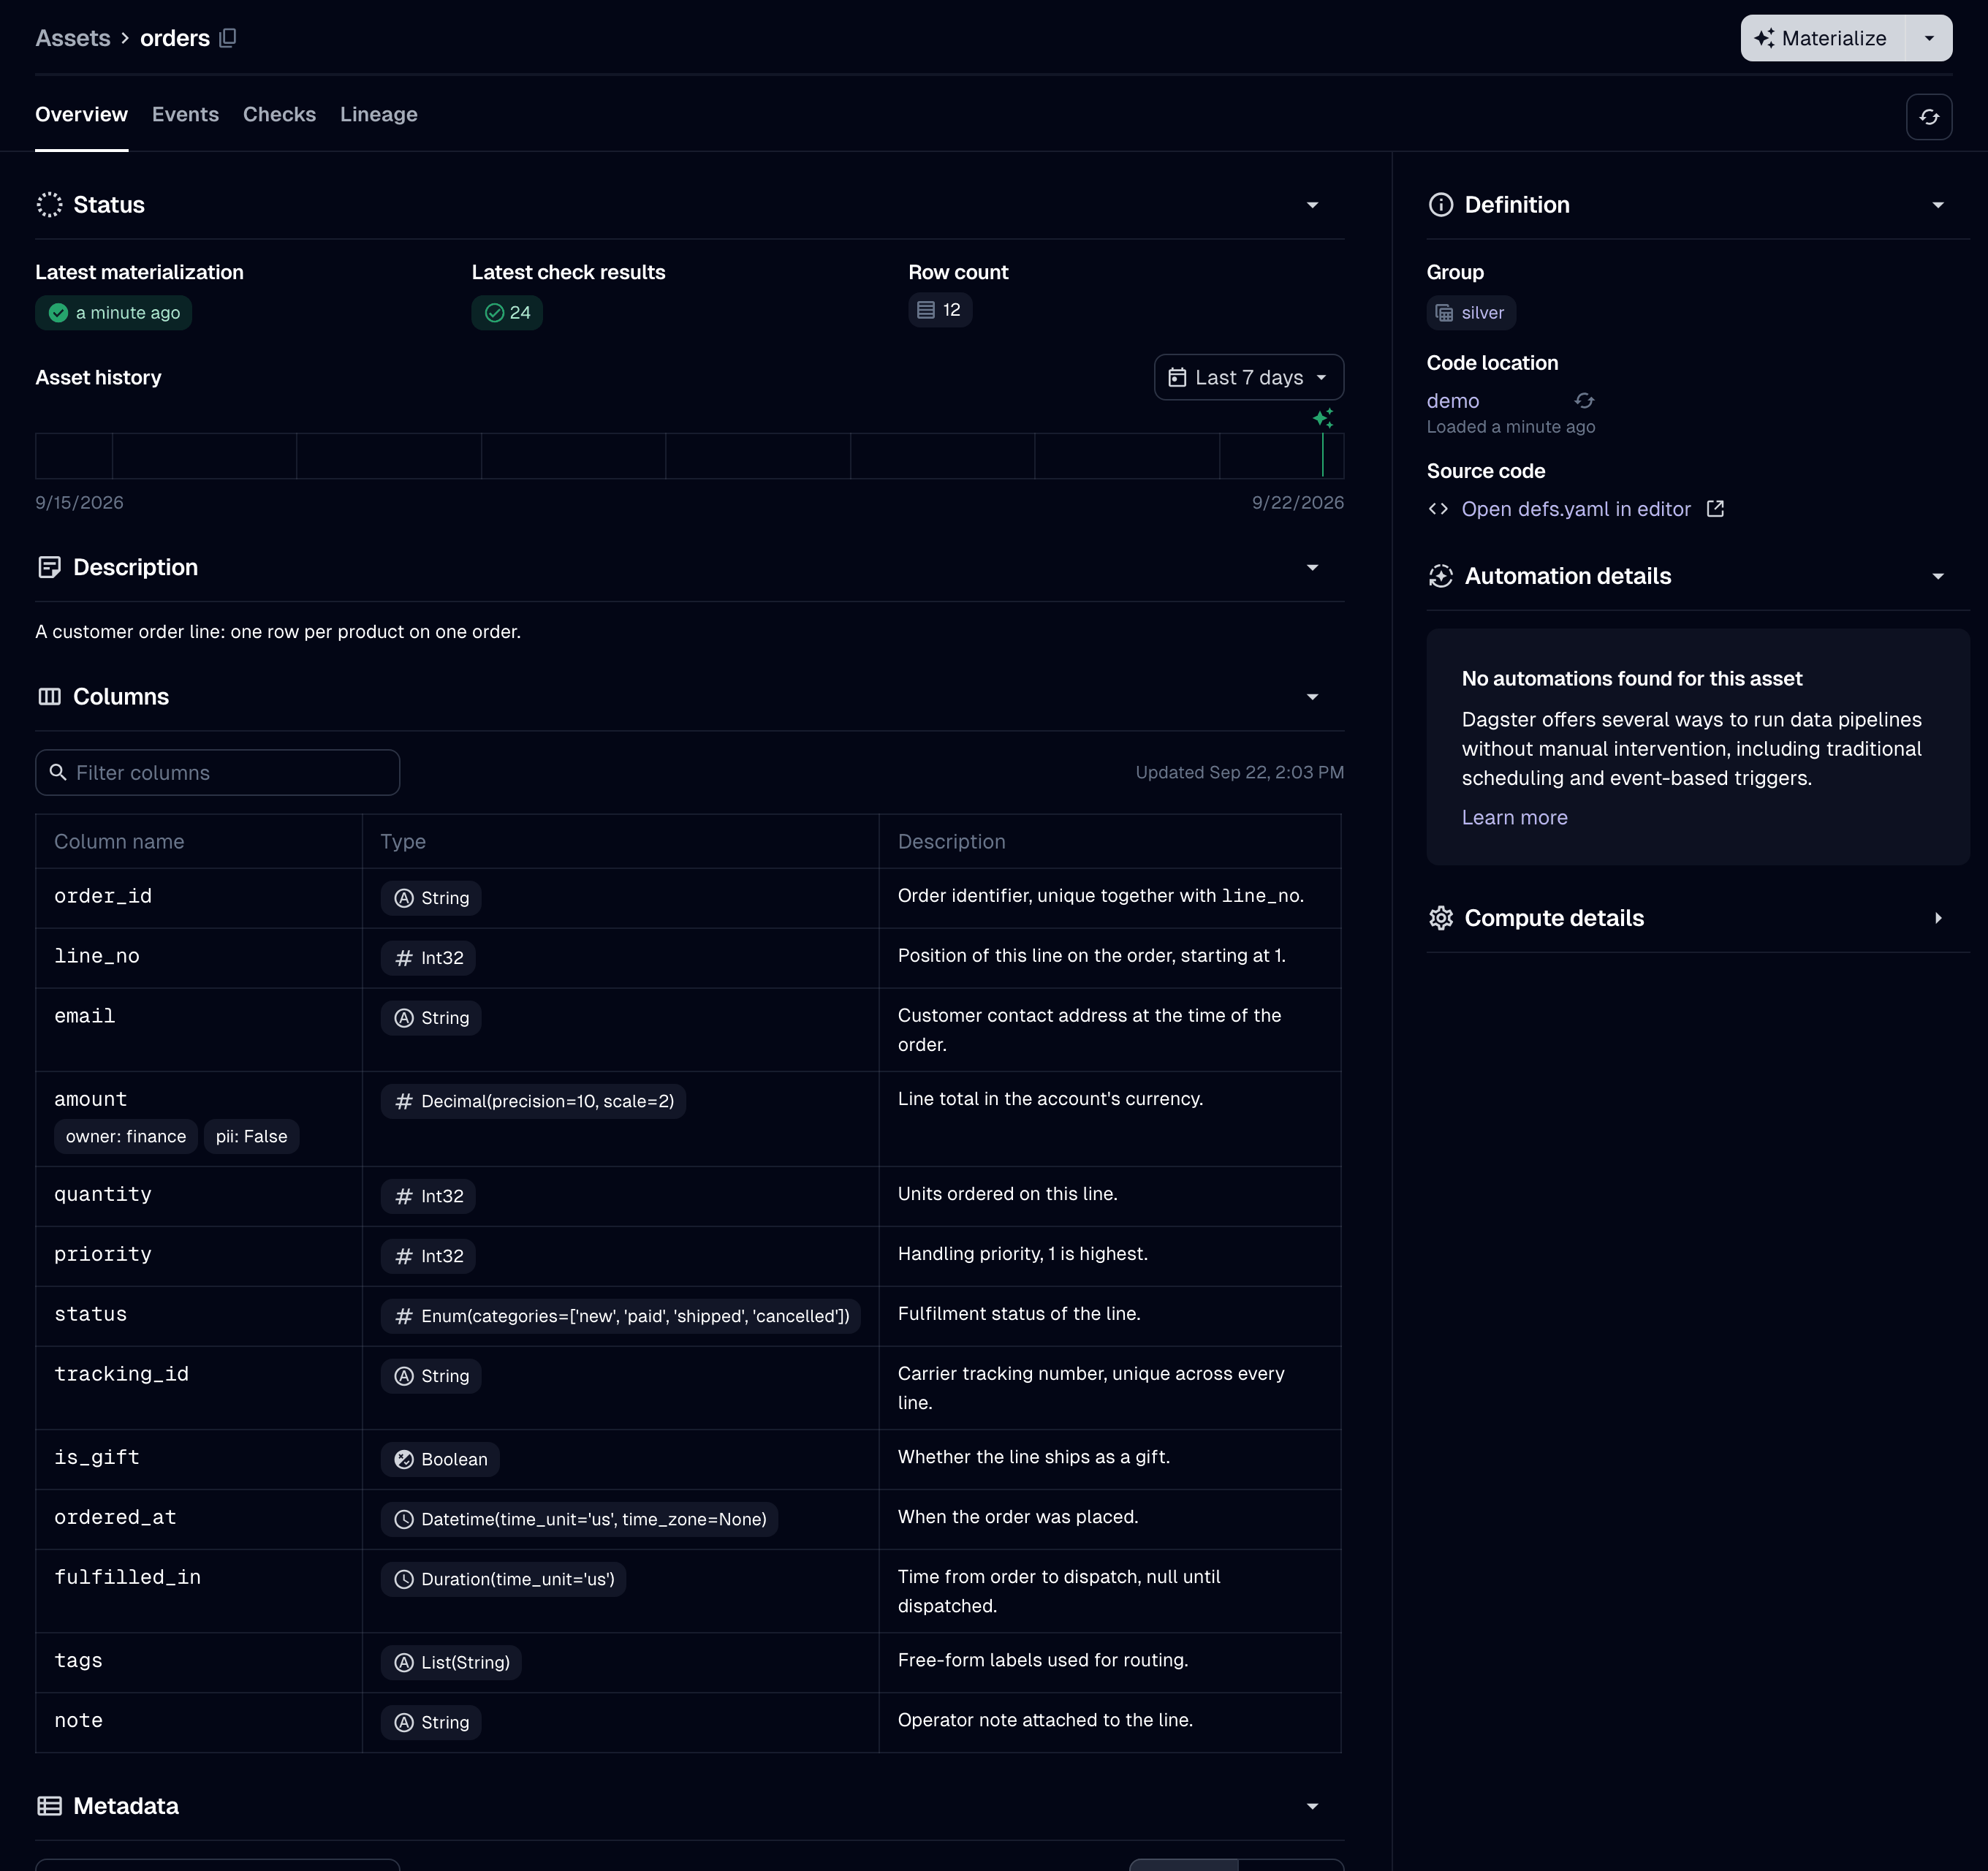1988x1871 pixels.
Task: Click the Metadata table icon
Action: point(49,1806)
